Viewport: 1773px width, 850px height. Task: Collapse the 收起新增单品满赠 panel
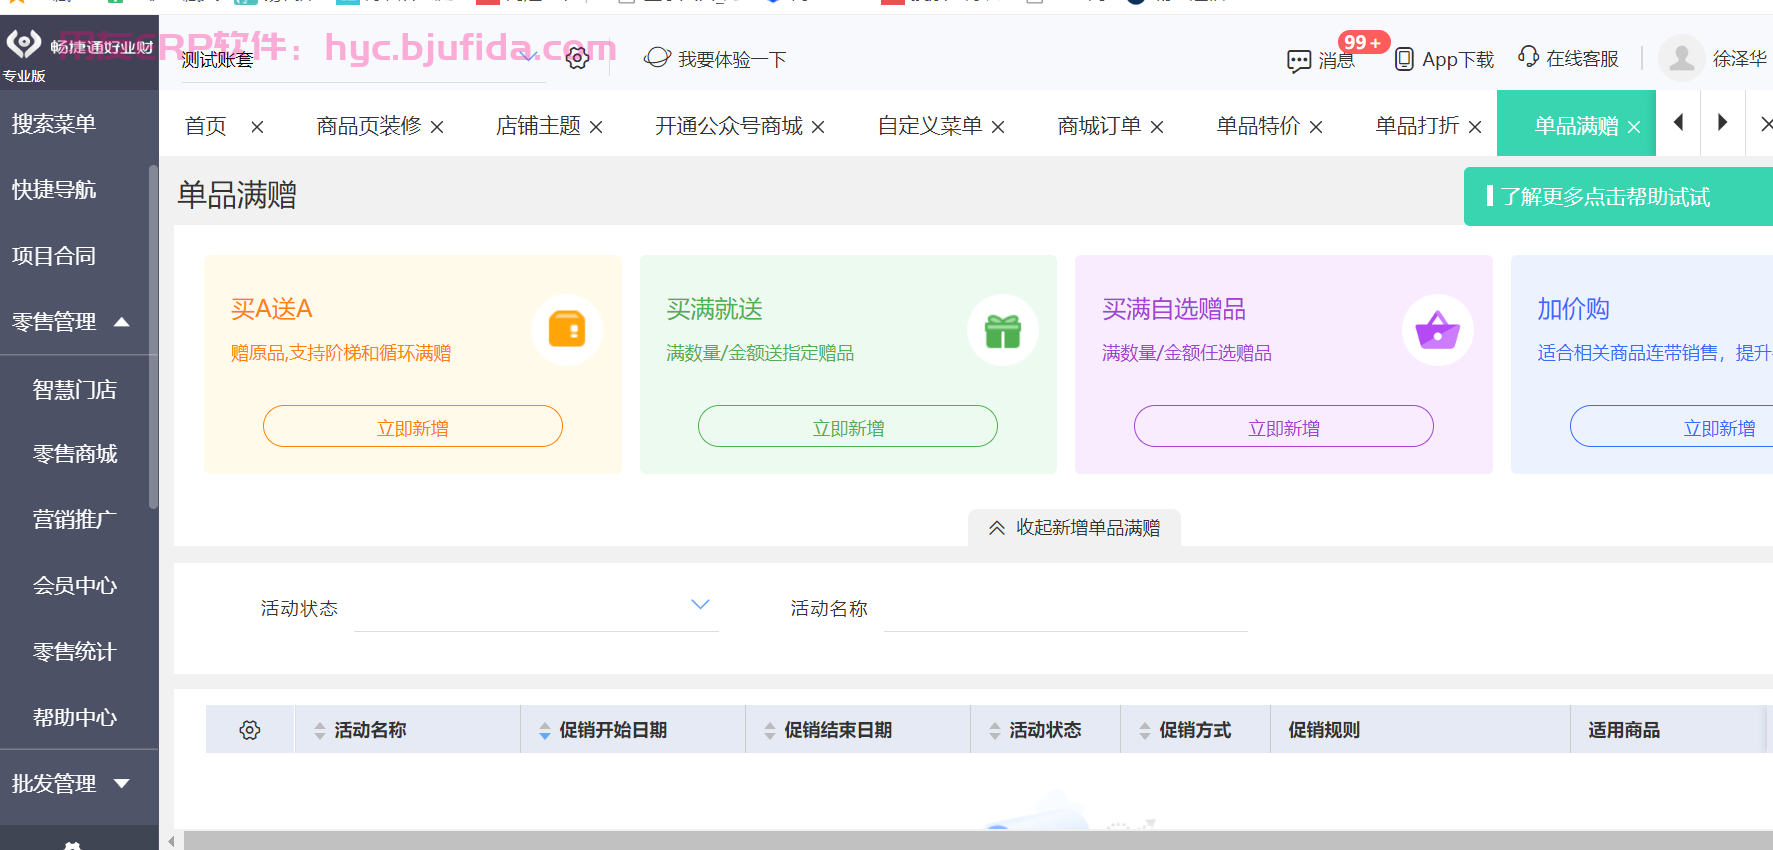click(1074, 527)
